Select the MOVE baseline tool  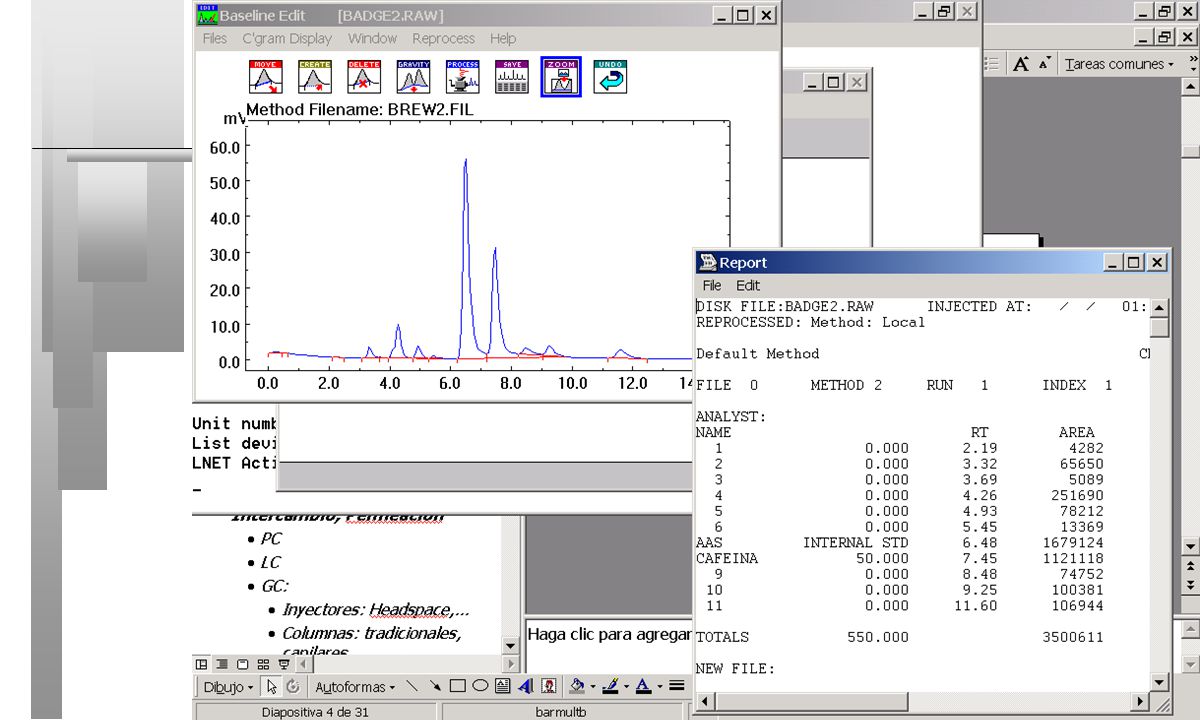pos(265,77)
